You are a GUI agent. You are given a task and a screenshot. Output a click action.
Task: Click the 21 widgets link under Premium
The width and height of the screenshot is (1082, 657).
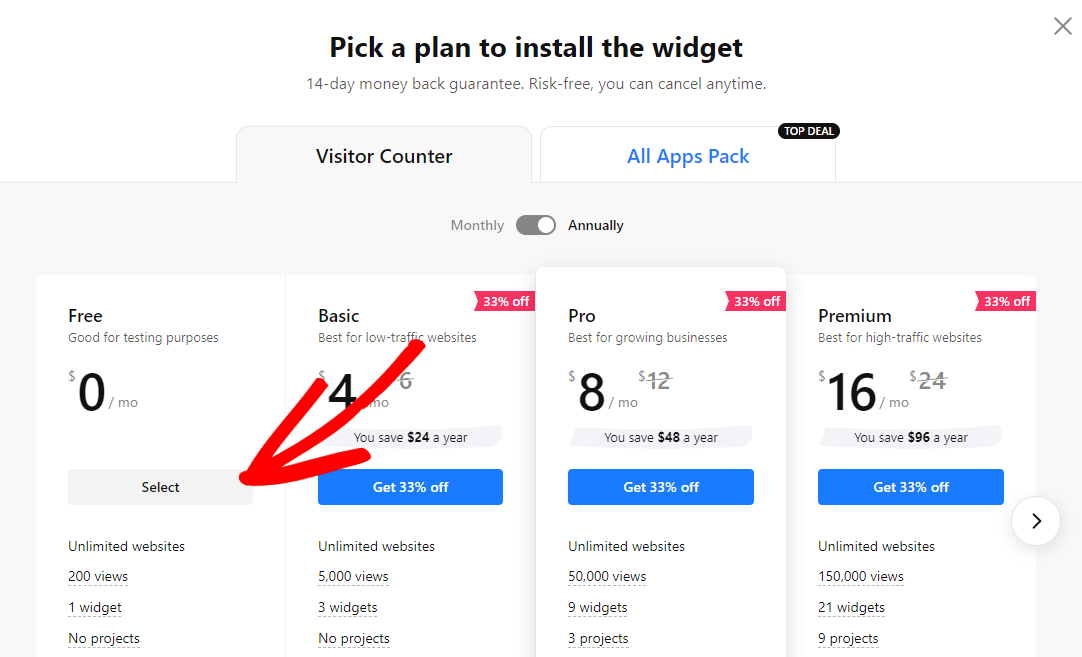click(x=851, y=607)
